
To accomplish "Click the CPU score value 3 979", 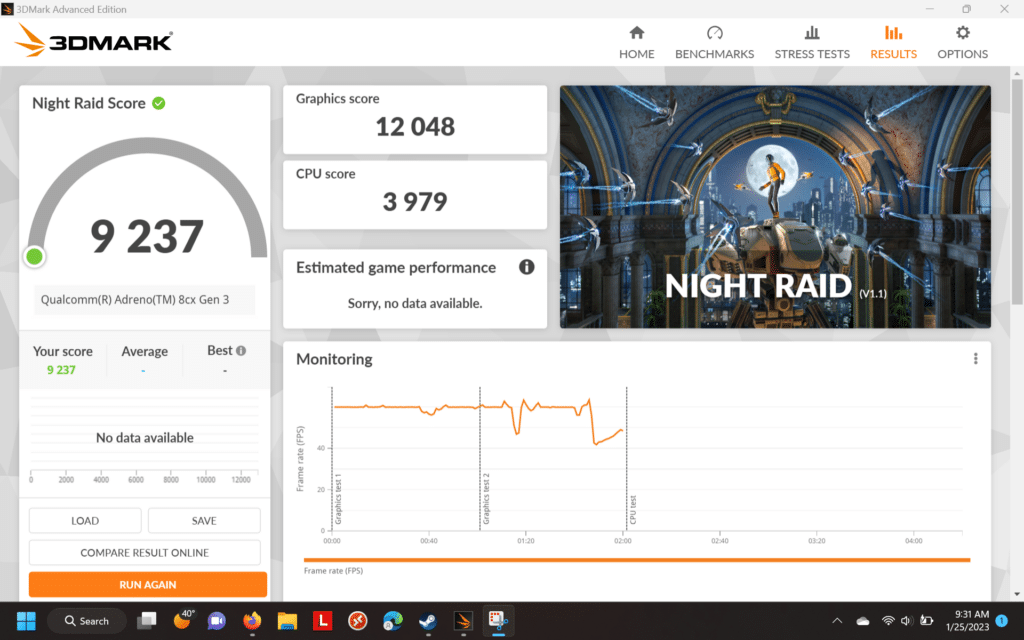I will (x=415, y=202).
